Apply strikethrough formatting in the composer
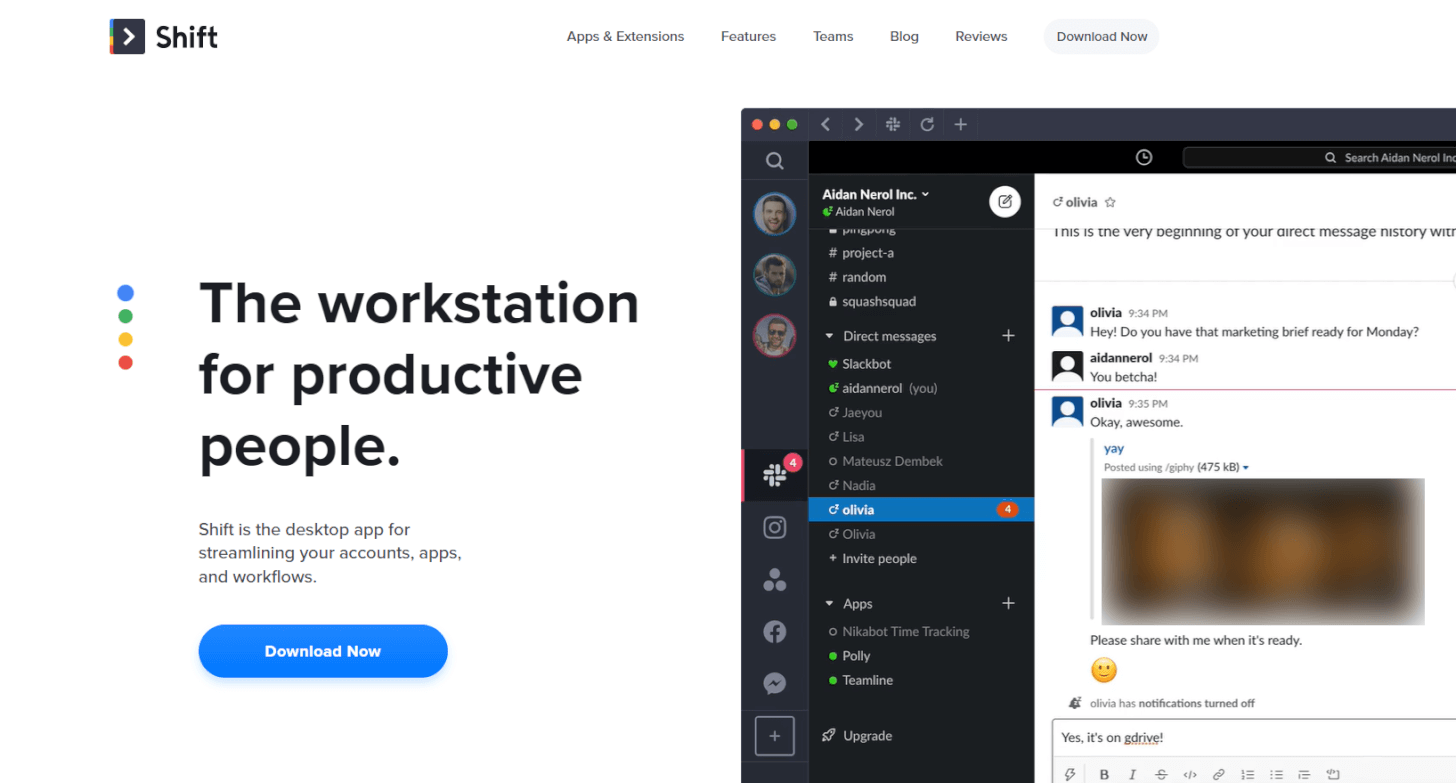Image resolution: width=1456 pixels, height=783 pixels. pyautogui.click(x=1161, y=774)
